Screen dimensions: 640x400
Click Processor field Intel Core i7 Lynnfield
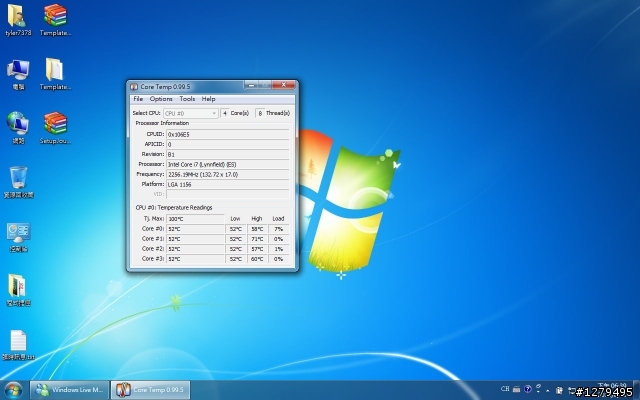(x=228, y=164)
